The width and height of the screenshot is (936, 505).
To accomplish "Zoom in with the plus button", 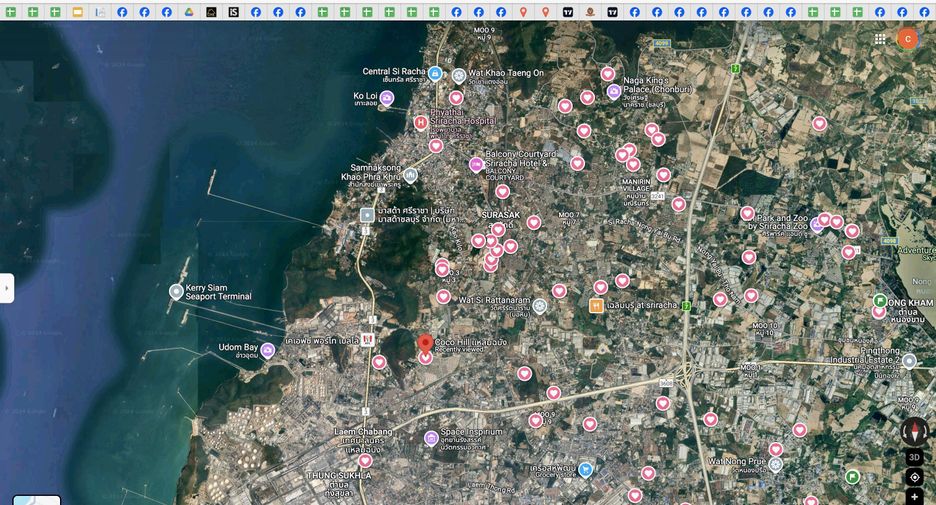I will coord(915,497).
